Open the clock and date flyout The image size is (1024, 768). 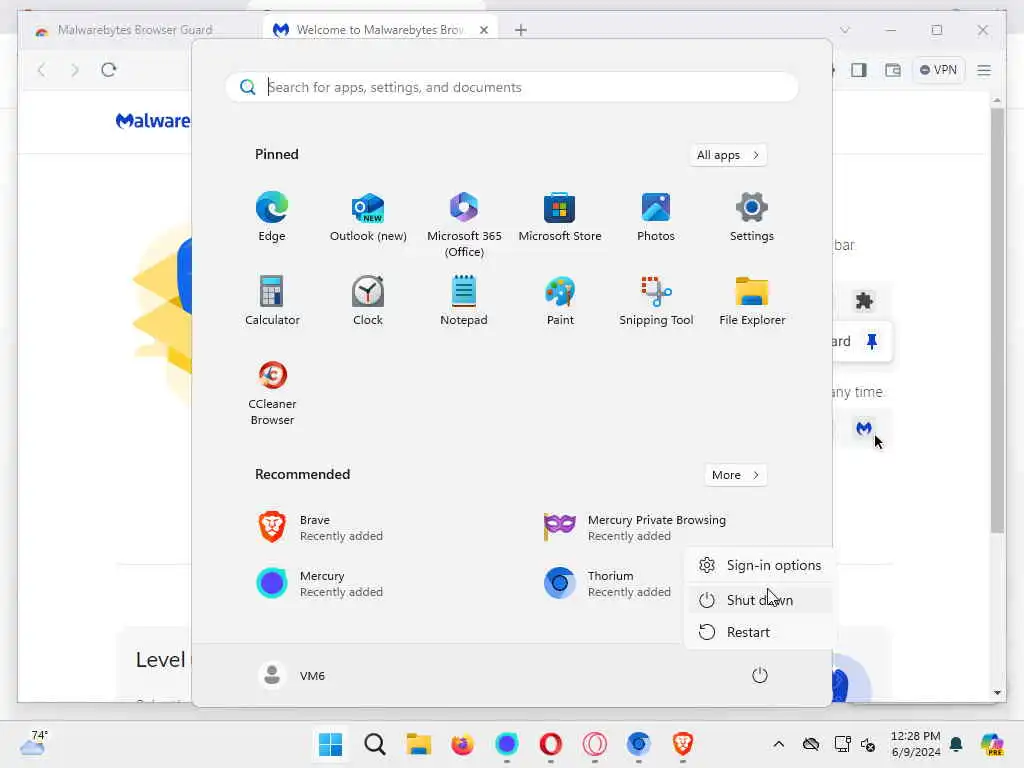(x=916, y=744)
